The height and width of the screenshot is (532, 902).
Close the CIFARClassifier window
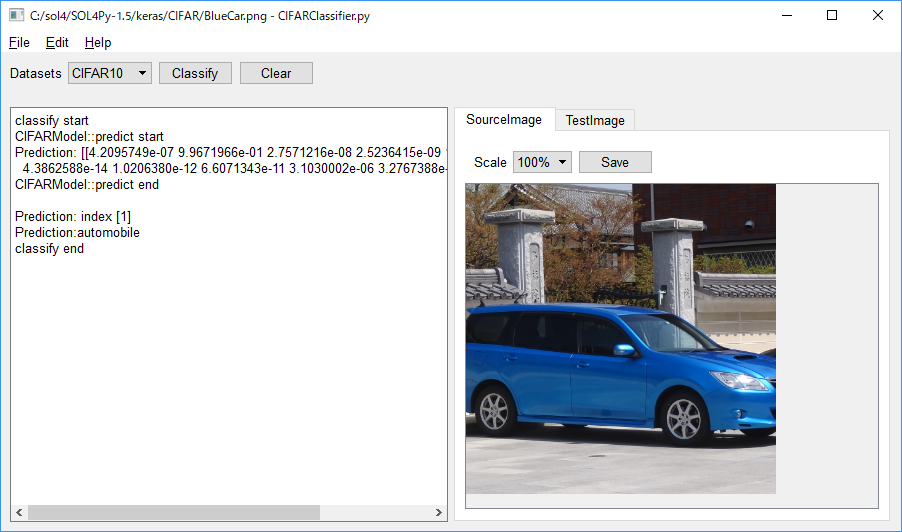click(x=878, y=16)
